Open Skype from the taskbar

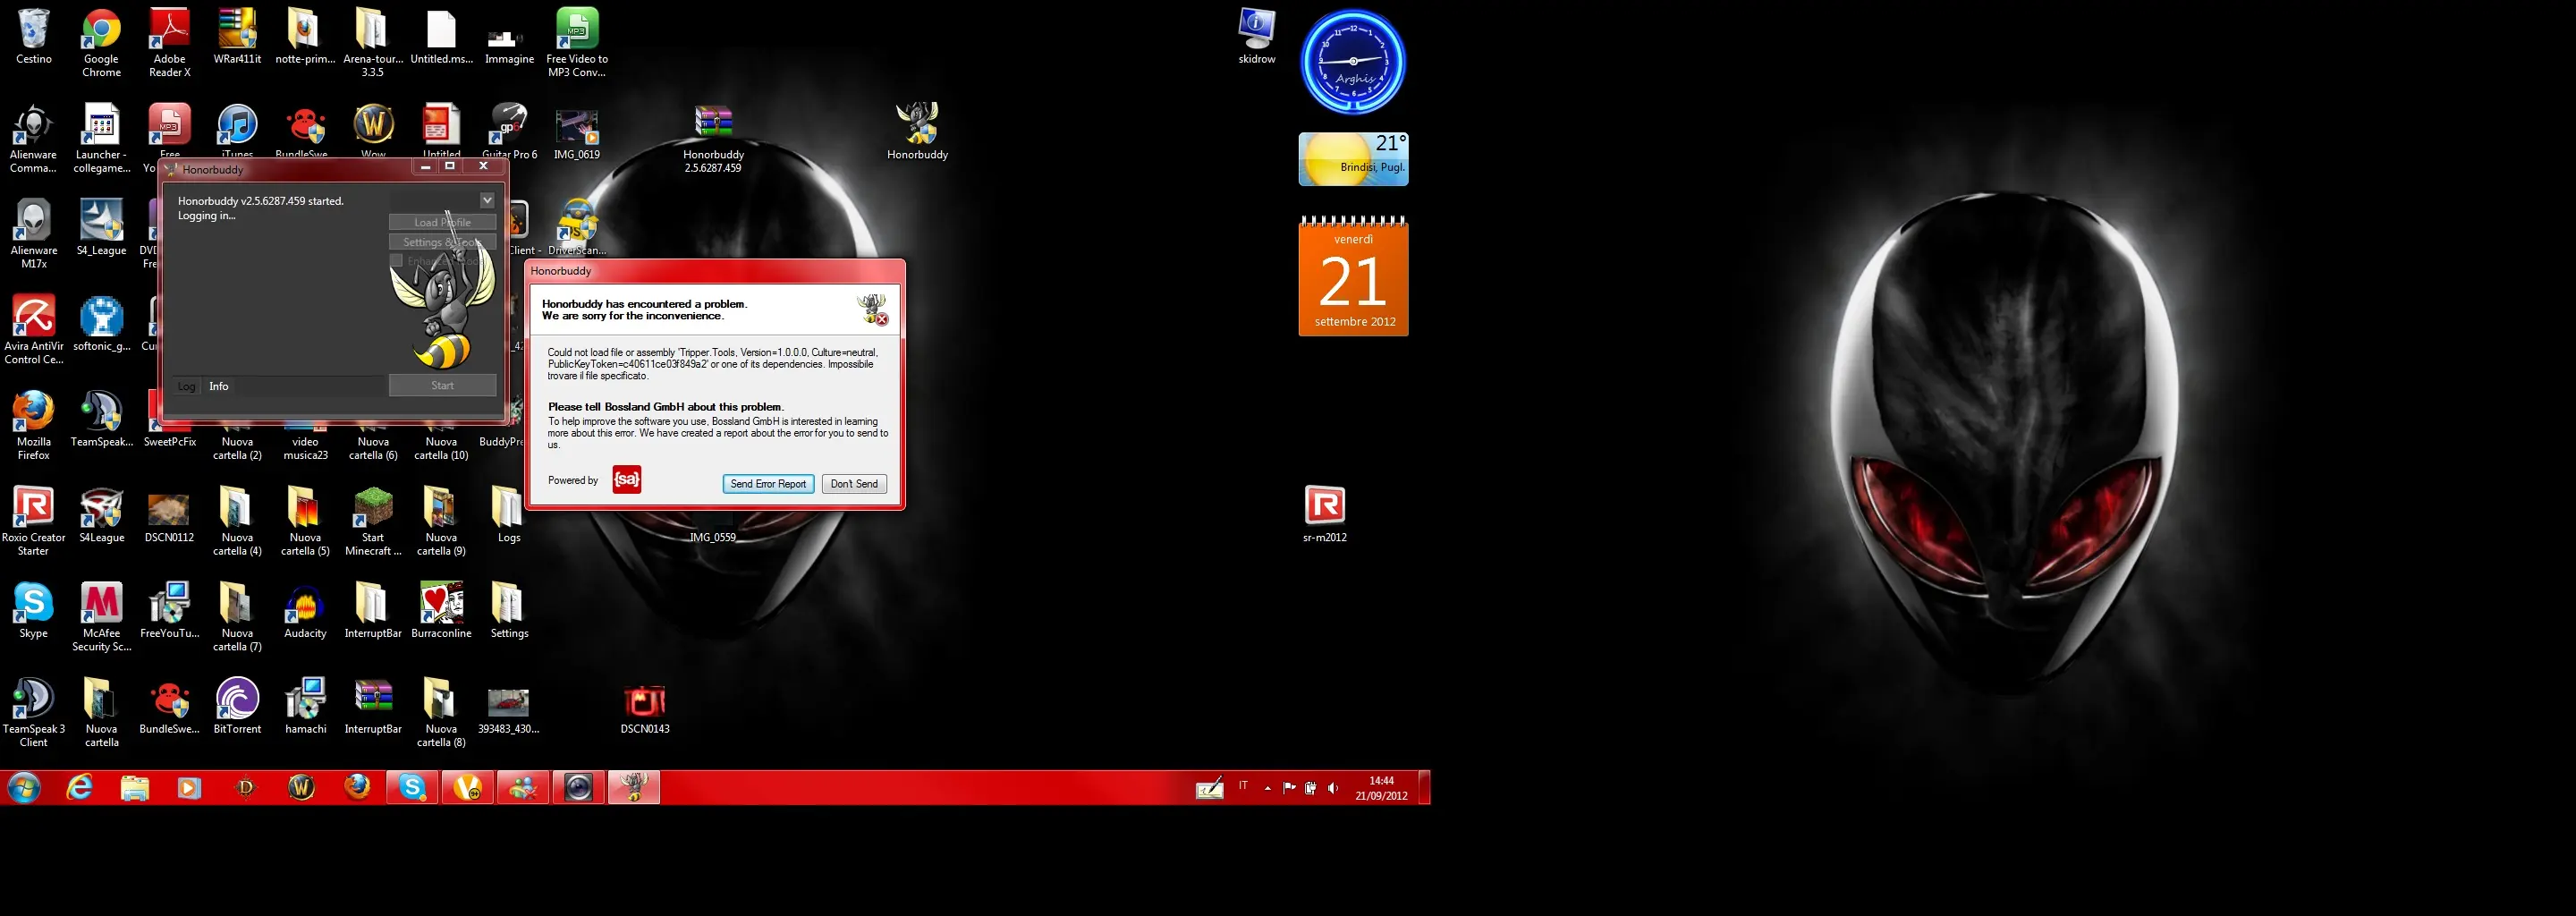click(412, 788)
